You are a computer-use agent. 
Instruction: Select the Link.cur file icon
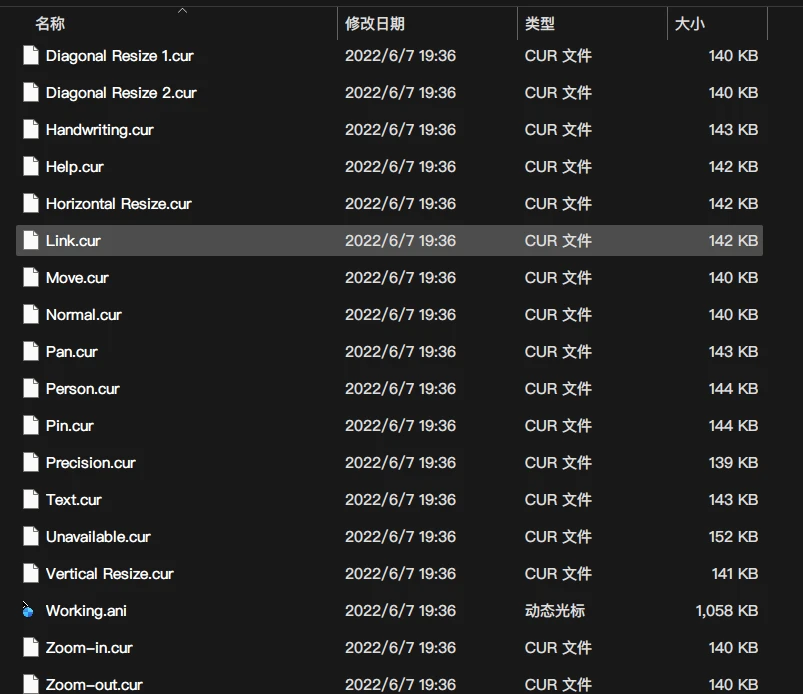coord(30,240)
